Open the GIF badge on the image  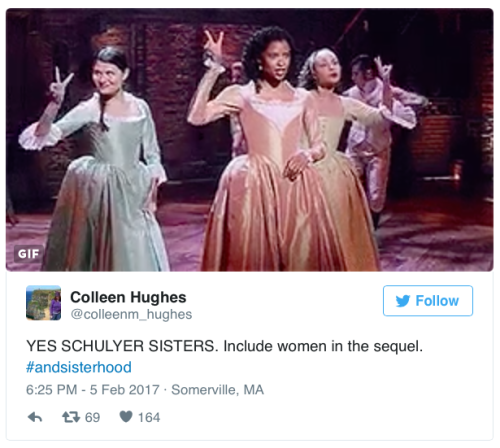(29, 254)
